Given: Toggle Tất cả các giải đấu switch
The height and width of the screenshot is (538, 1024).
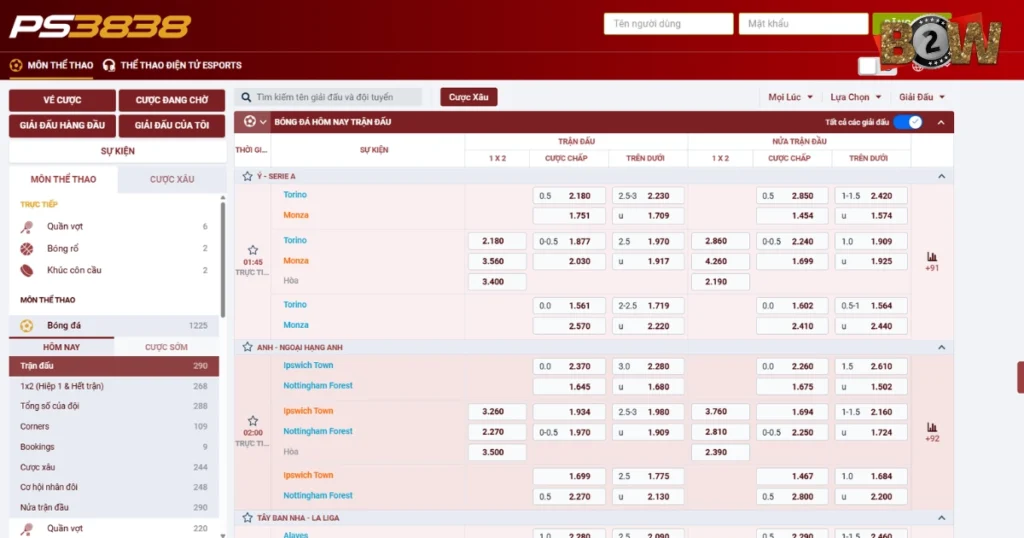Looking at the screenshot, I should tap(908, 122).
